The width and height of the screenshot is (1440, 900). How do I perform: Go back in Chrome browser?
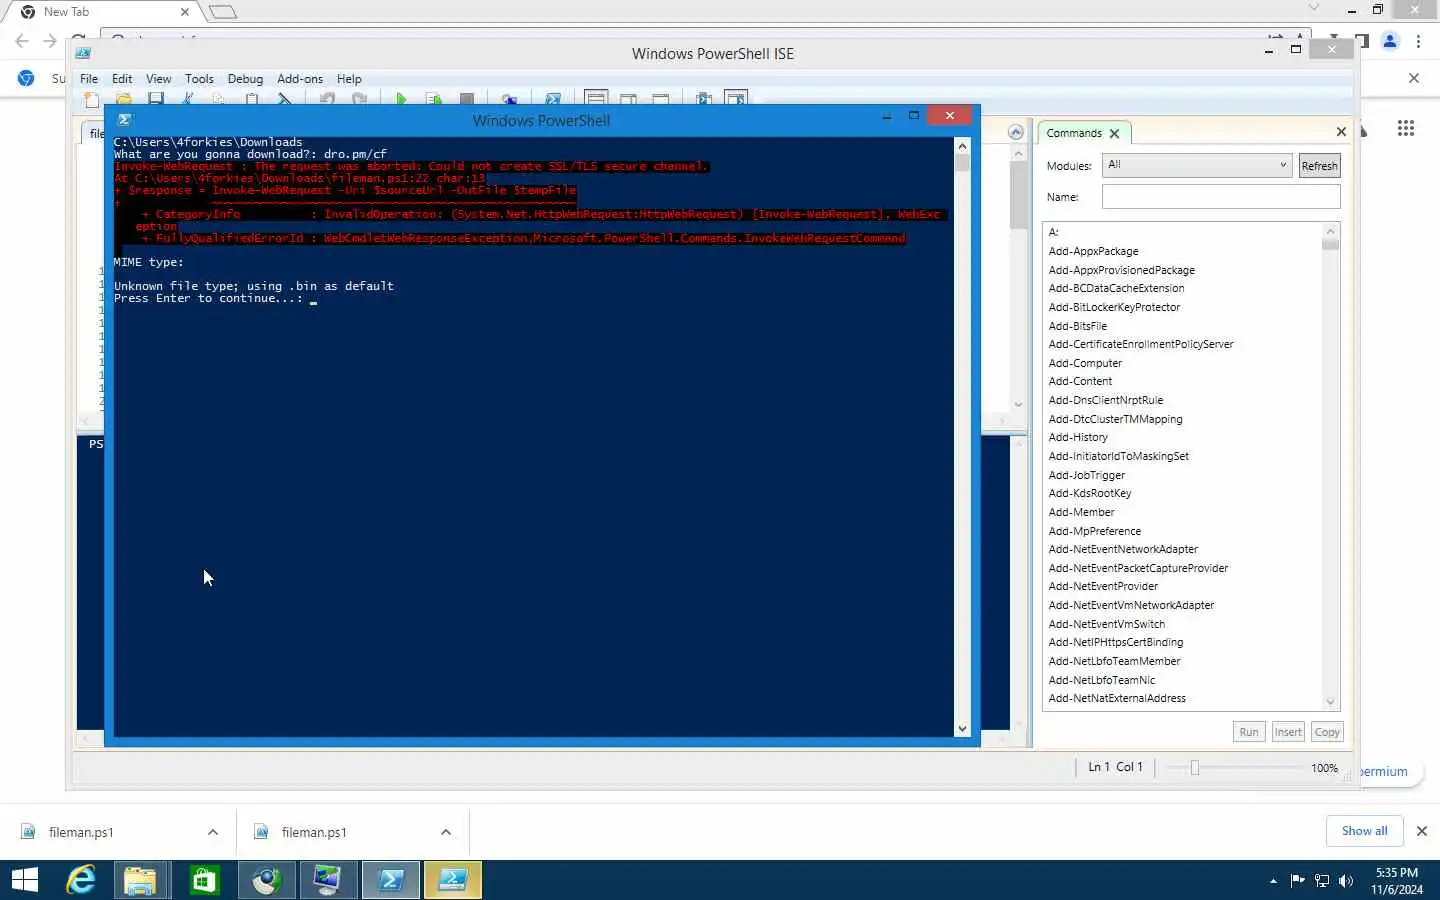click(x=22, y=42)
